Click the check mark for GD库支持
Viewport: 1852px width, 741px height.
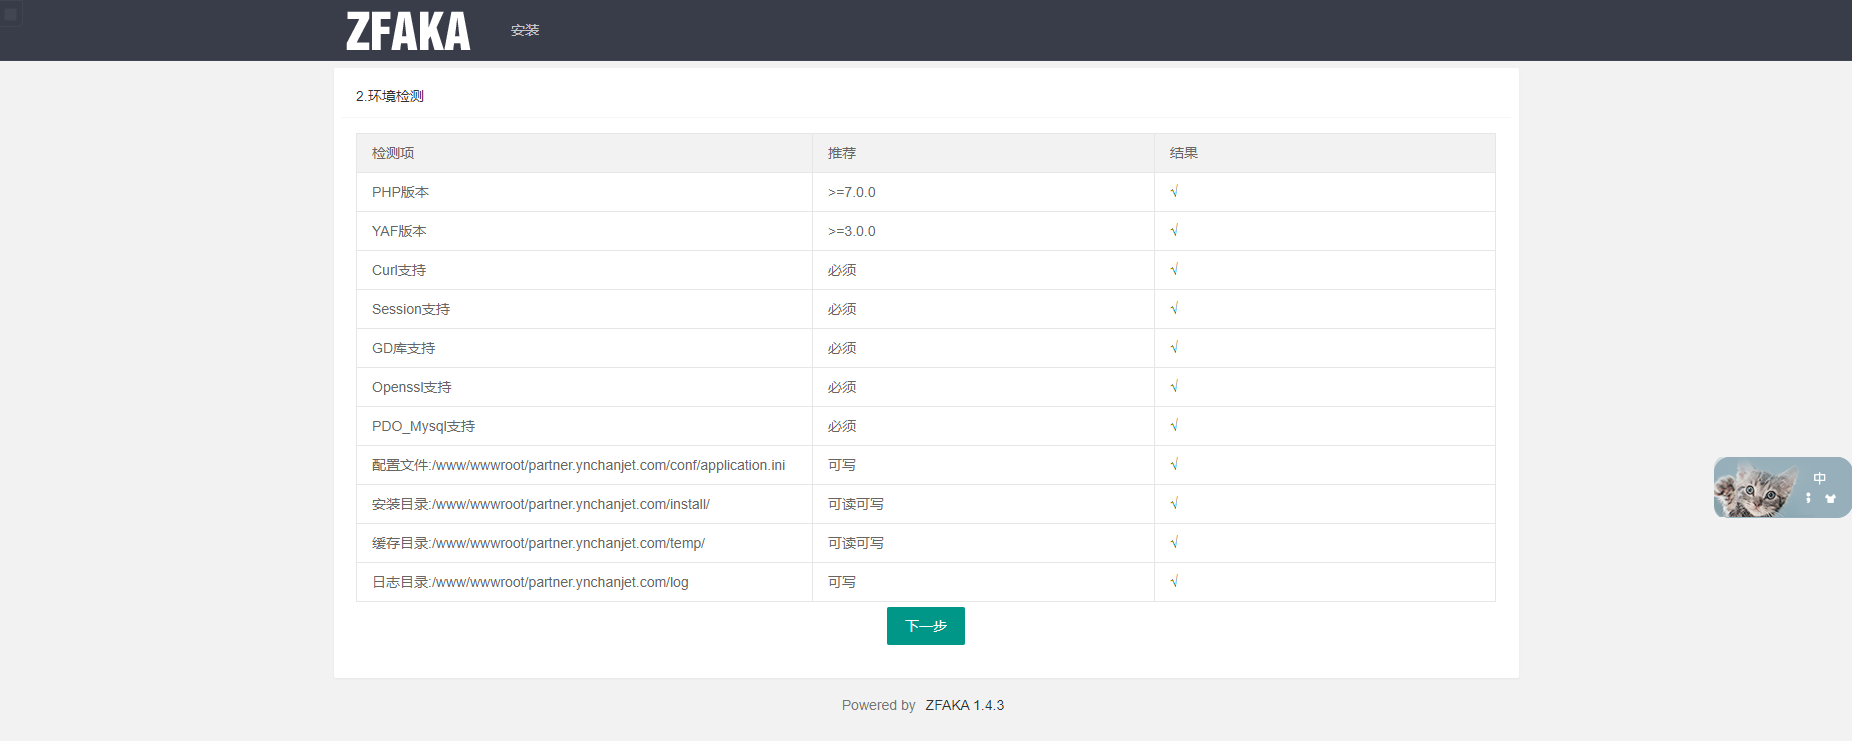(1174, 347)
